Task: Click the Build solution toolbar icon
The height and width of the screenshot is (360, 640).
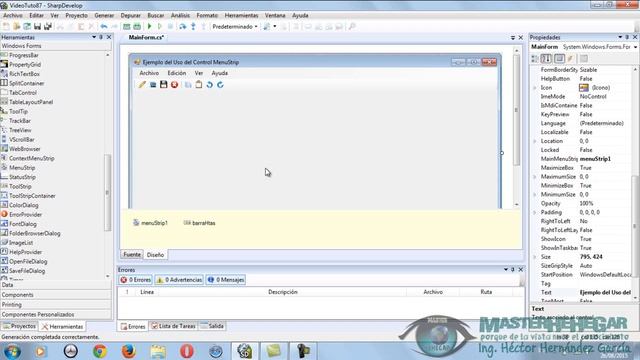Action: coord(127,27)
